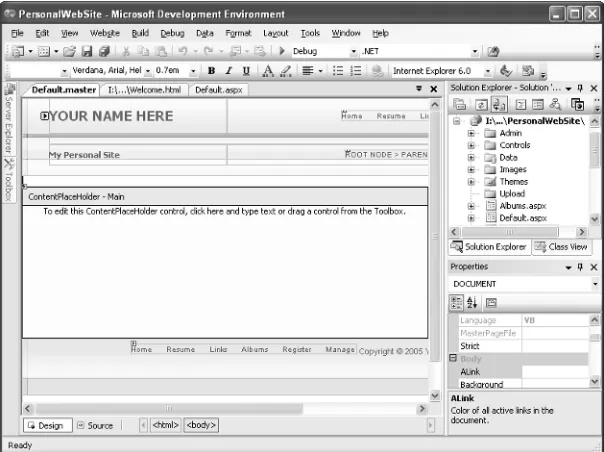Click the Refresh icon in Solution Explorer

(481, 104)
